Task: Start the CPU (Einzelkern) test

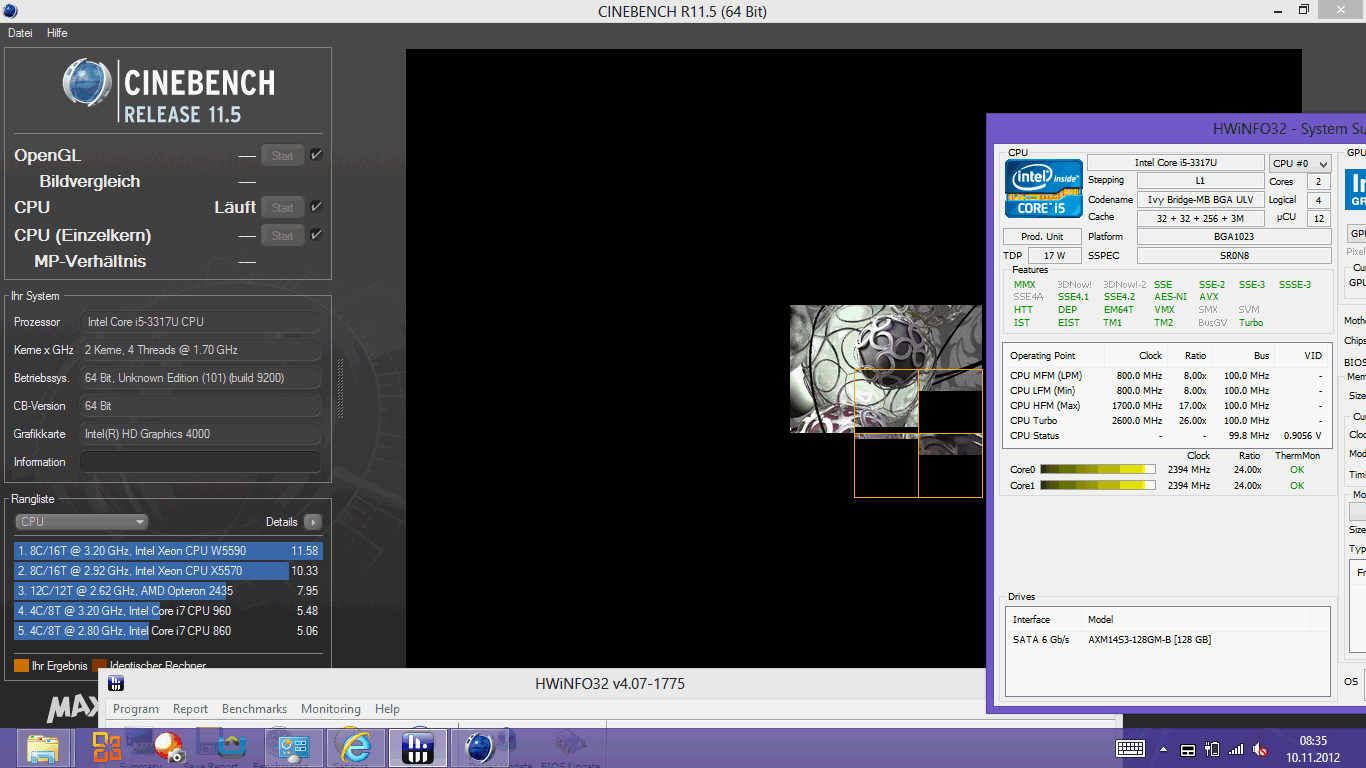Action: [x=283, y=235]
